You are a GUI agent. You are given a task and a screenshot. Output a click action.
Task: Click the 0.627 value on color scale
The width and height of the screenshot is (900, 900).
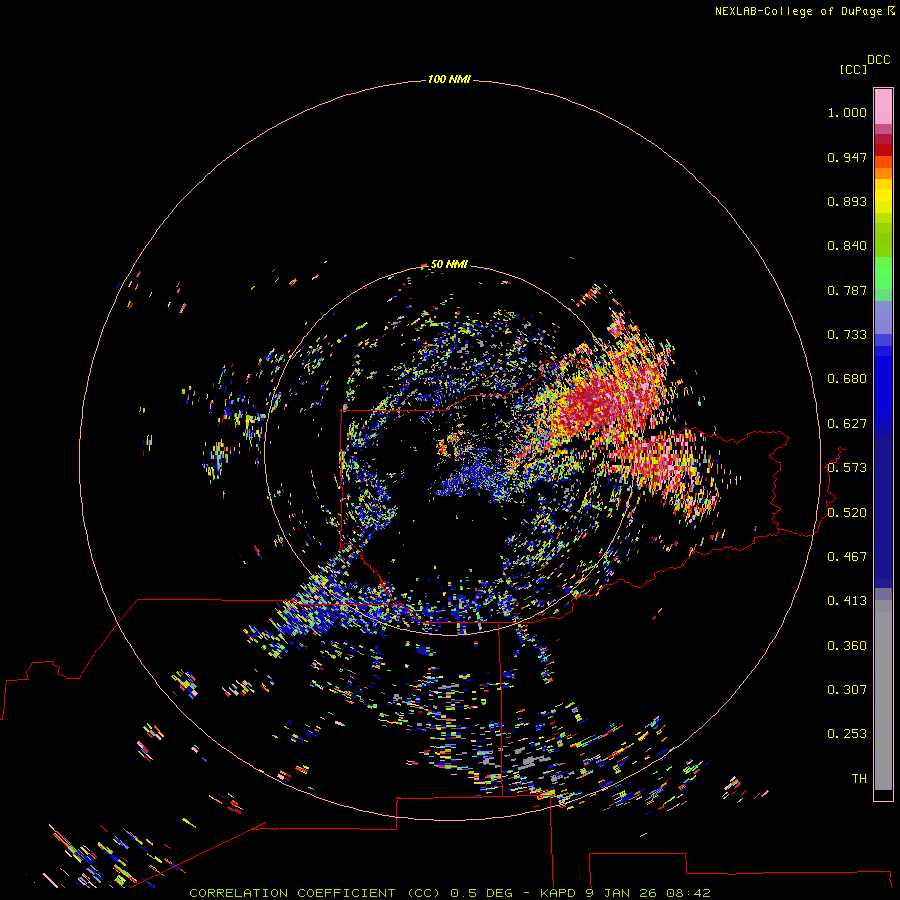click(x=847, y=424)
